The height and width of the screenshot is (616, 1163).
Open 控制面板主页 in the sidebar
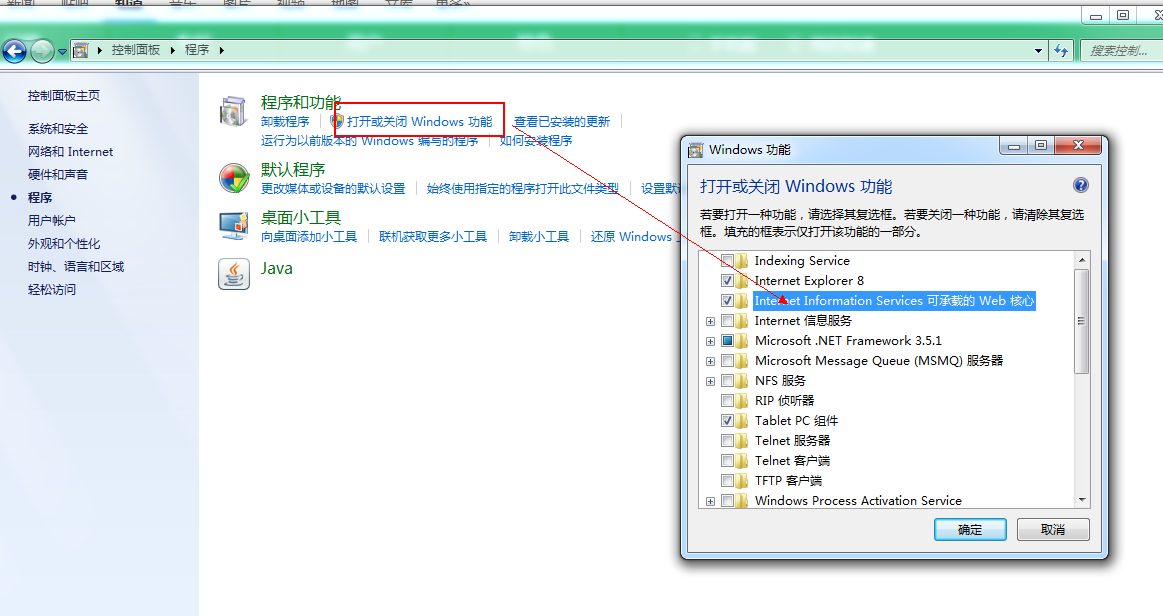point(64,96)
